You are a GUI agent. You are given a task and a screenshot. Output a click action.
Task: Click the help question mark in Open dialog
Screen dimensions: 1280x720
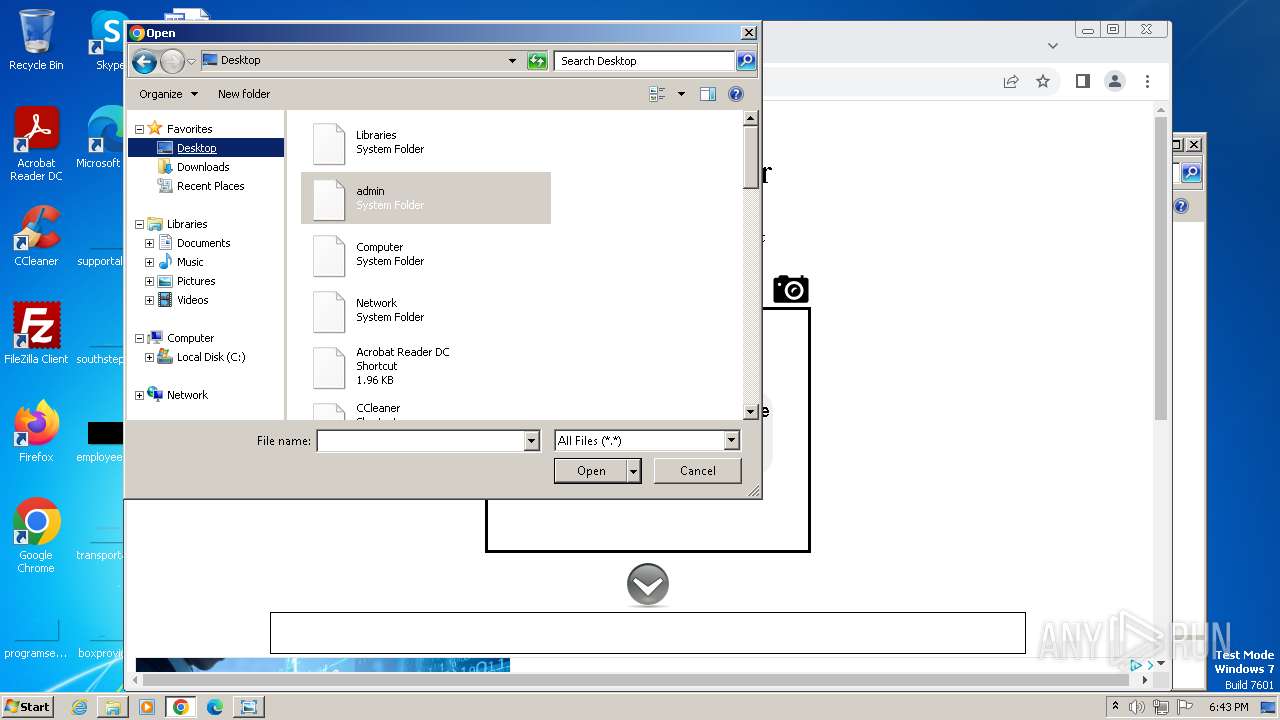(736, 94)
